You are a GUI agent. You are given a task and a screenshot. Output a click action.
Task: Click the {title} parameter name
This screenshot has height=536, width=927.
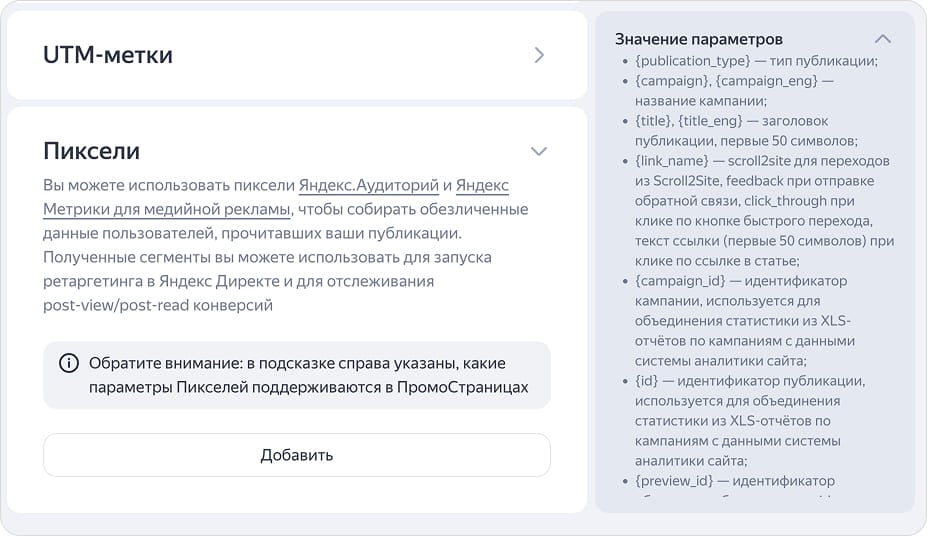tap(654, 120)
